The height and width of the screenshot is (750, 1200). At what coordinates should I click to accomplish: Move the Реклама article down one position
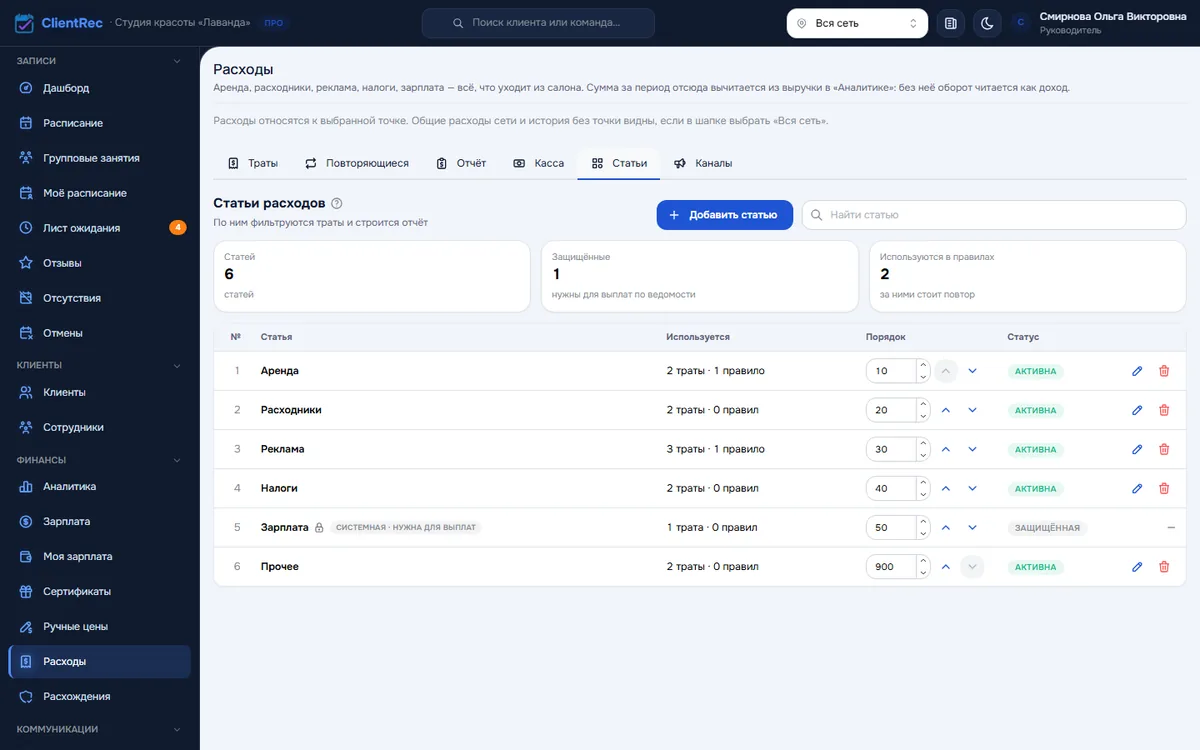[x=972, y=449]
